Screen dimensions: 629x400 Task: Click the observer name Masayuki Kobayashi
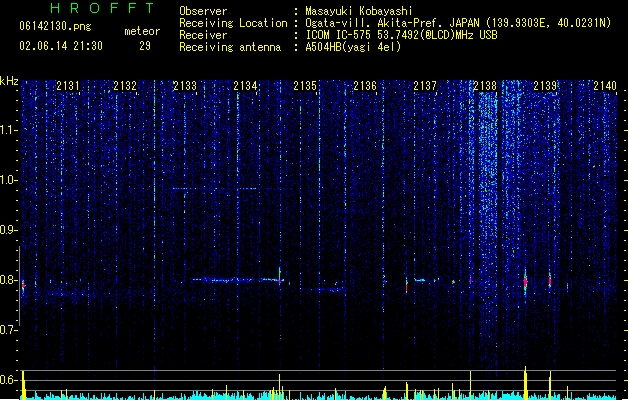(359, 11)
